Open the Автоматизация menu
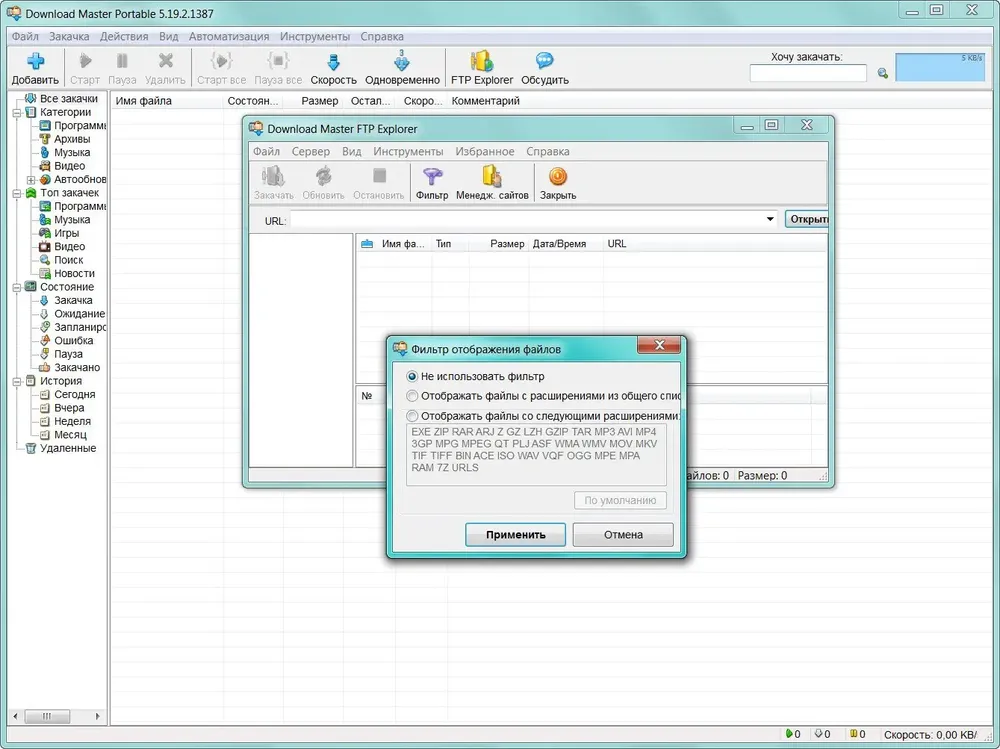The image size is (1000, 749). pyautogui.click(x=228, y=36)
